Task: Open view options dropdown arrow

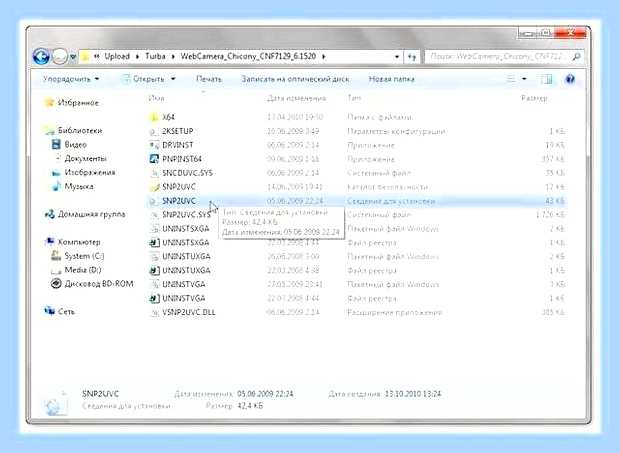Action: click(x=525, y=79)
